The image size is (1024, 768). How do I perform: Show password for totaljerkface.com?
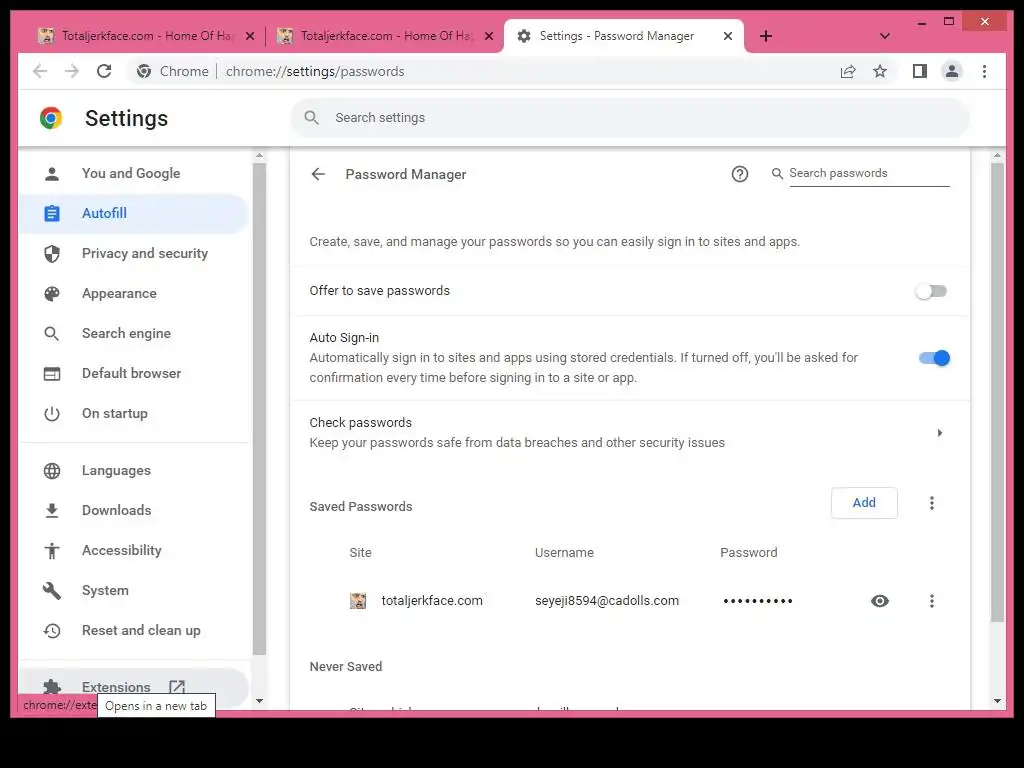[880, 601]
